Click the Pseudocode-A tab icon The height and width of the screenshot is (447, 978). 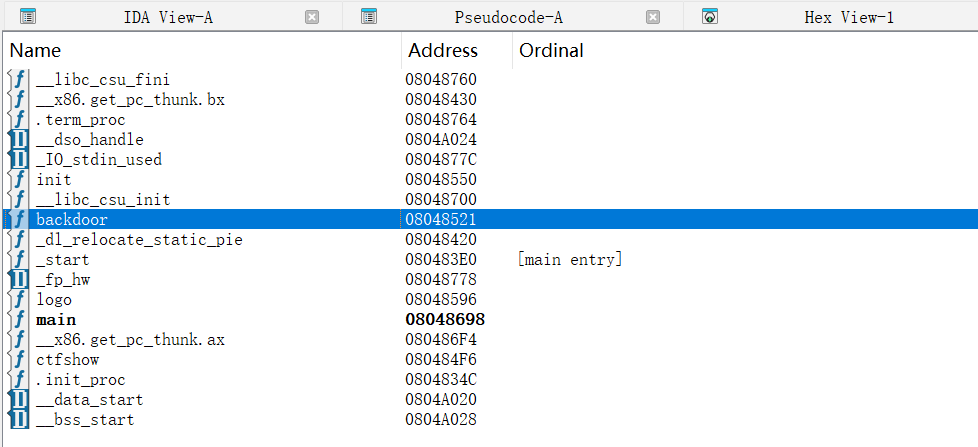tap(369, 17)
